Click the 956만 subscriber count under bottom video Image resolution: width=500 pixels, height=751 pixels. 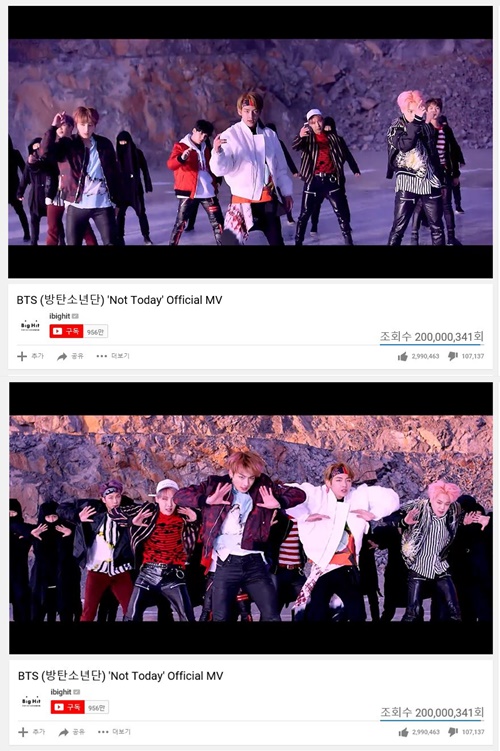(97, 707)
